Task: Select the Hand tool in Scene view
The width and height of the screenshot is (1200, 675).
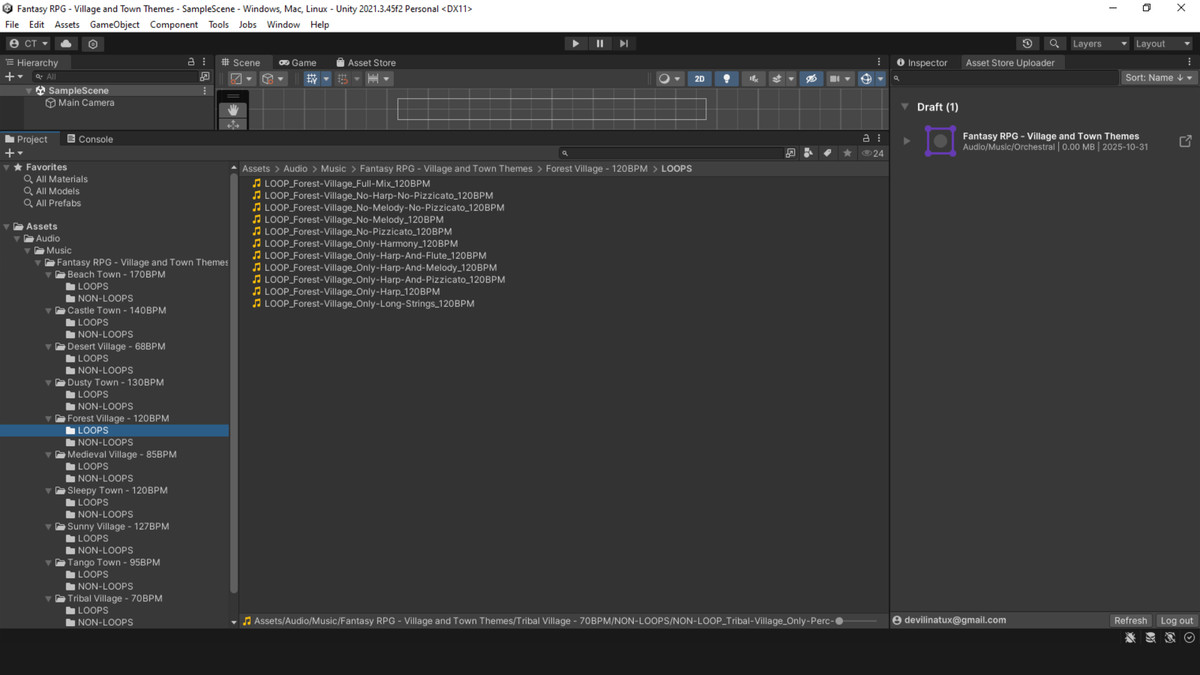Action: point(233,110)
